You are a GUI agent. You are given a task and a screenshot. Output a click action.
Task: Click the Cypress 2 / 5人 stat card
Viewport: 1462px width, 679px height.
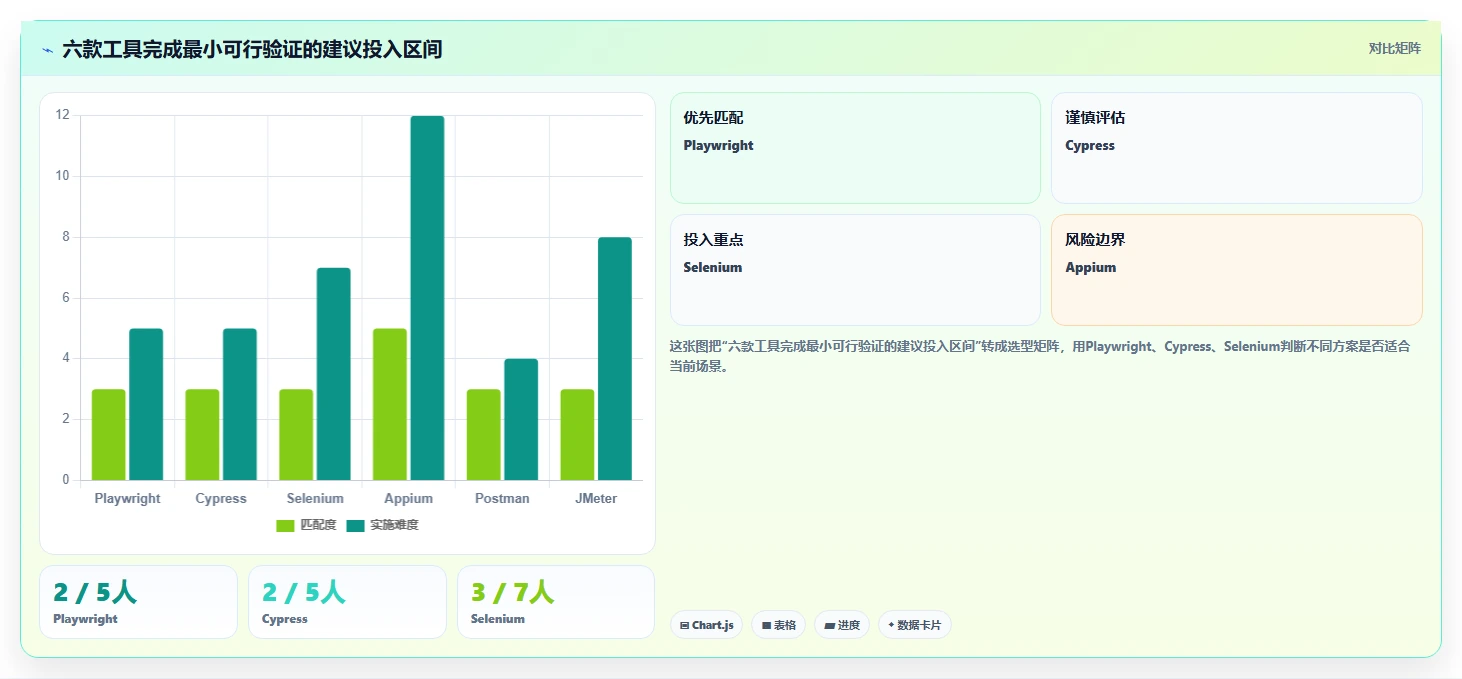point(347,602)
